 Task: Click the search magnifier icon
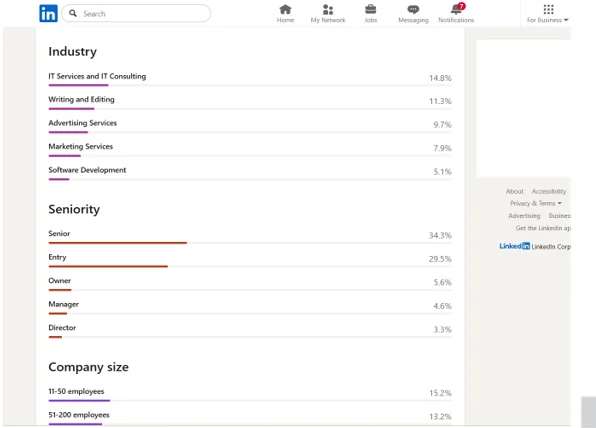point(73,13)
